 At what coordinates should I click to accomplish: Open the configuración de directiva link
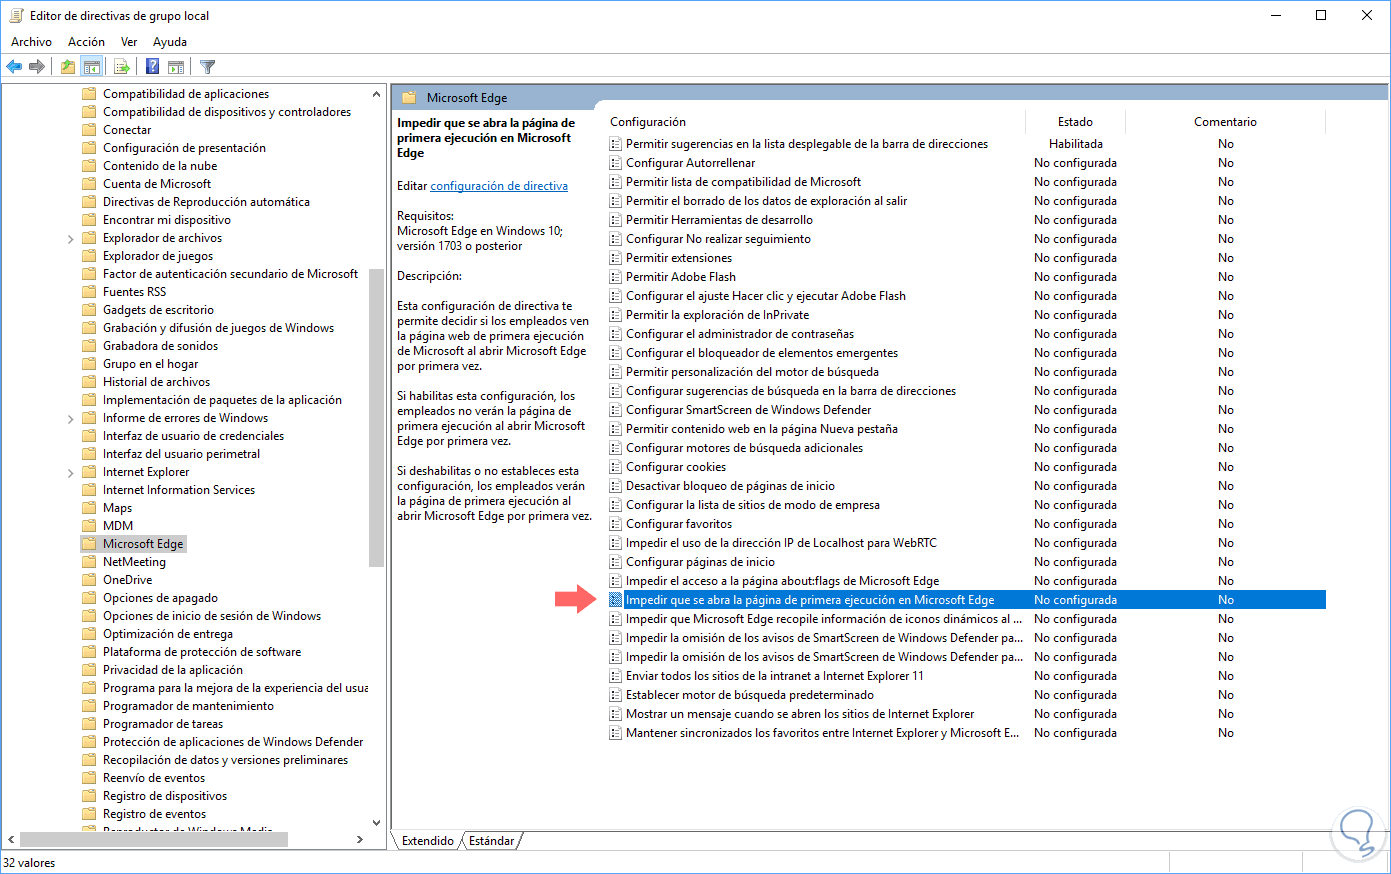pyautogui.click(x=499, y=186)
